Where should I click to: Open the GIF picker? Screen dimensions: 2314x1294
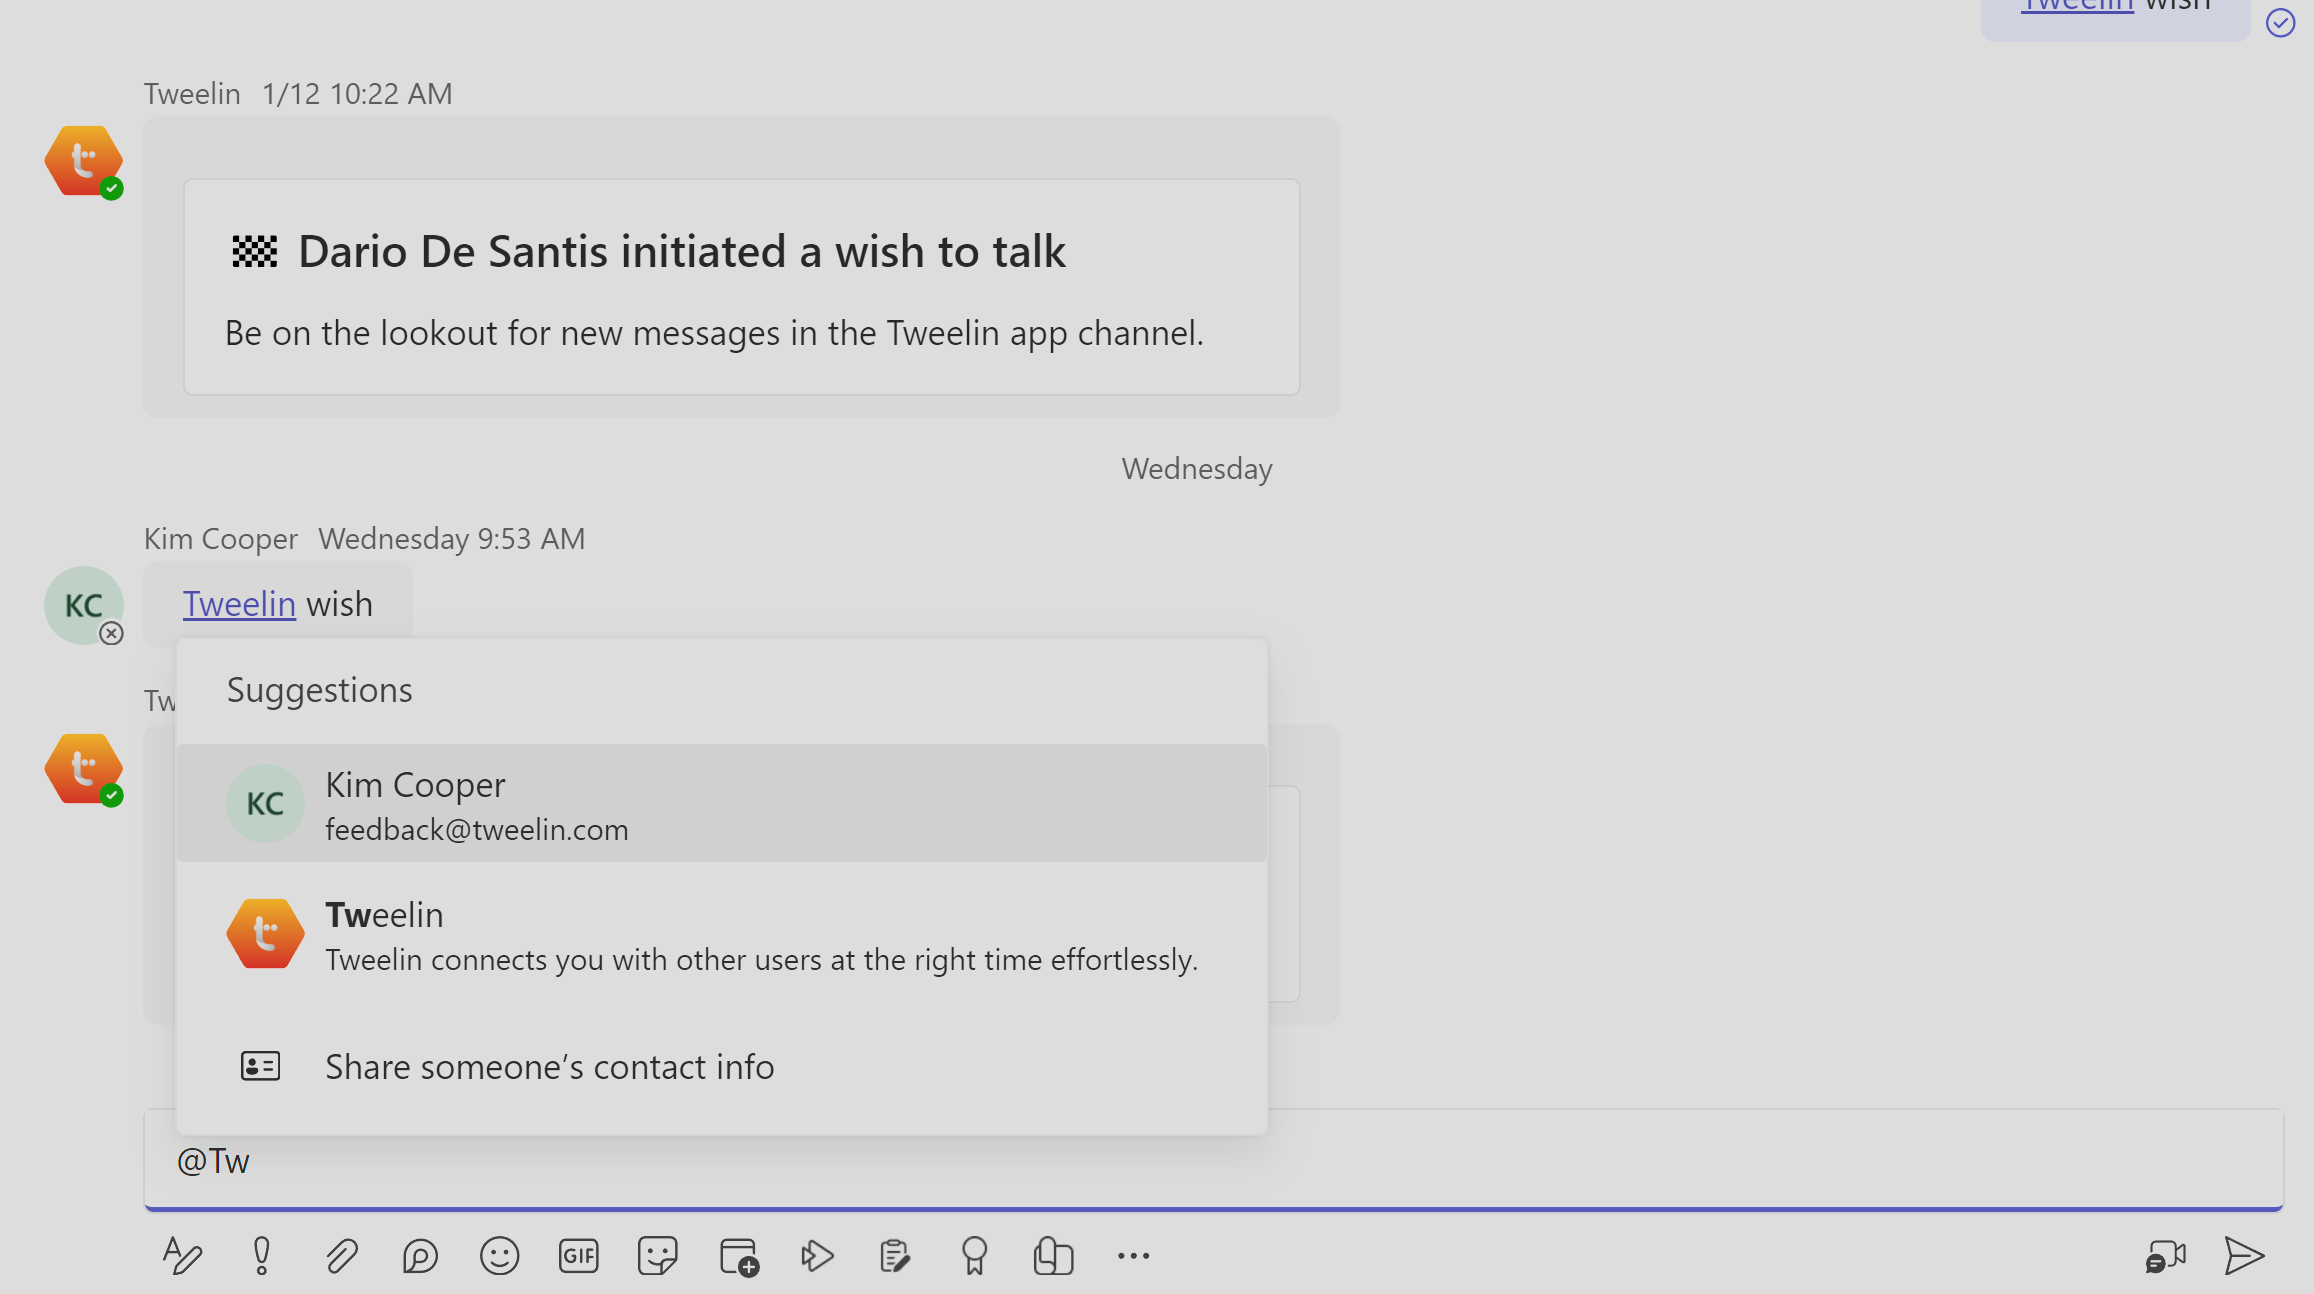(579, 1256)
